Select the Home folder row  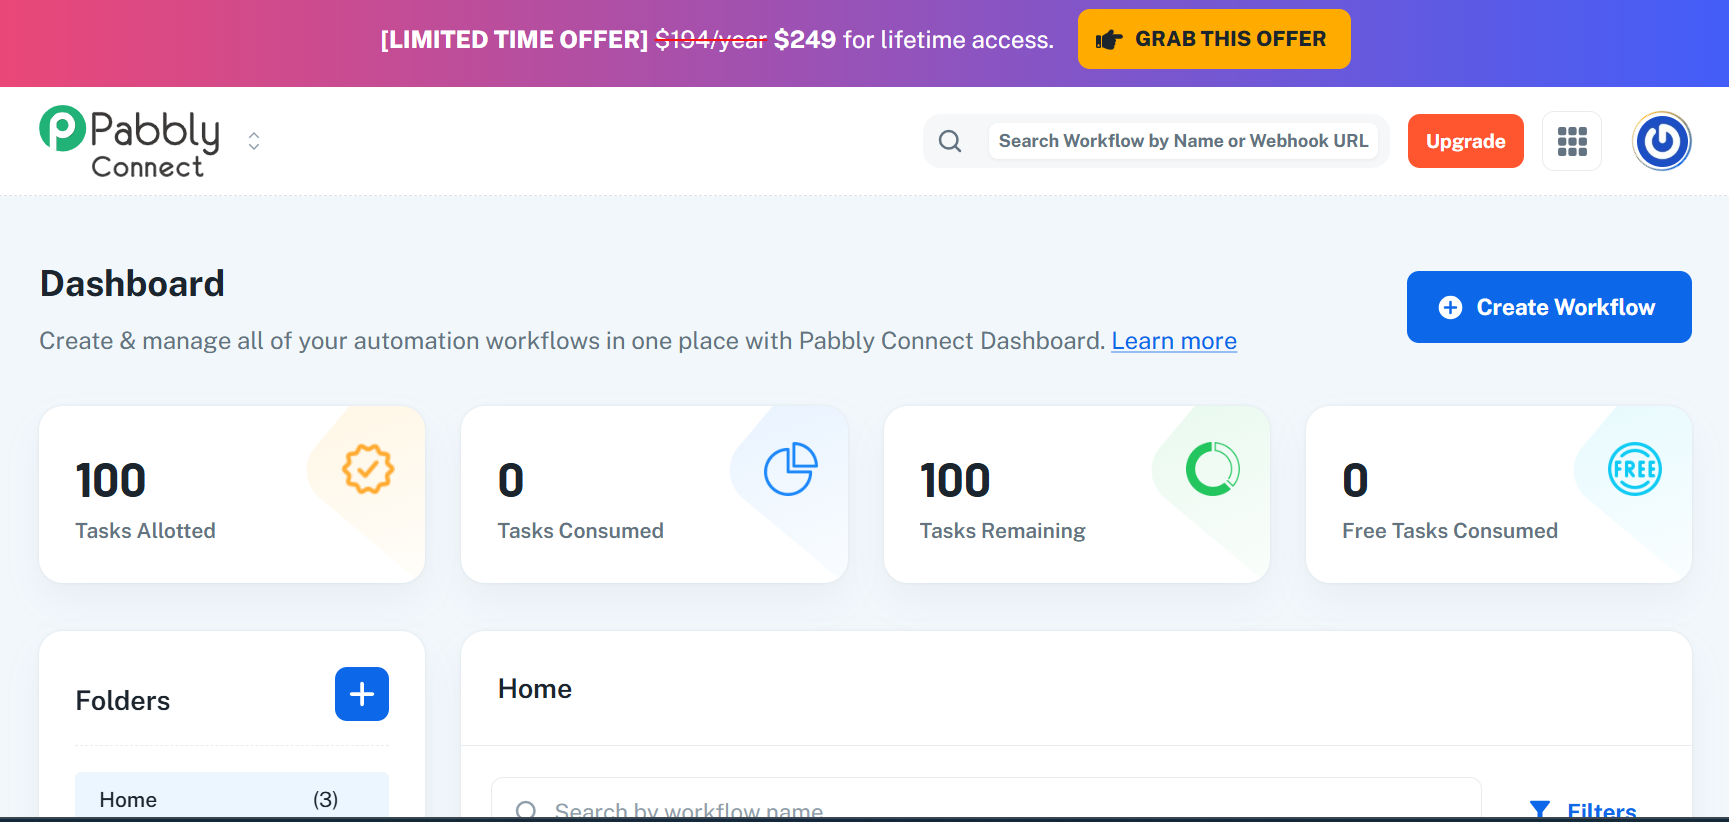click(x=232, y=797)
